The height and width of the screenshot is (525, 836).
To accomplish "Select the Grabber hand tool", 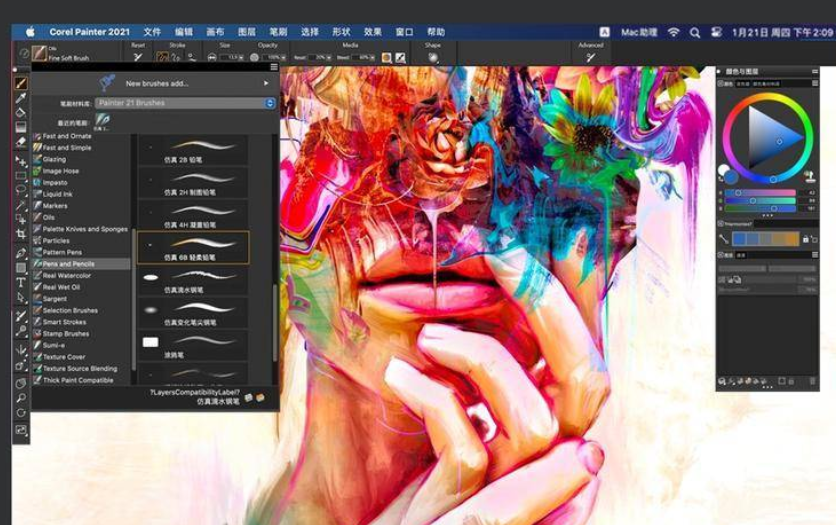I will tap(21, 384).
